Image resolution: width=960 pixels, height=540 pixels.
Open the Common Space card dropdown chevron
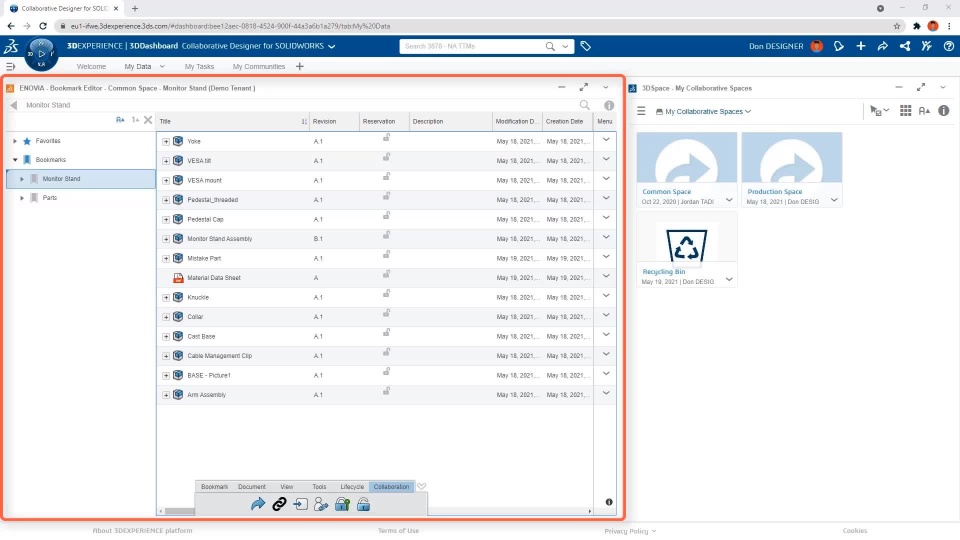(x=729, y=200)
